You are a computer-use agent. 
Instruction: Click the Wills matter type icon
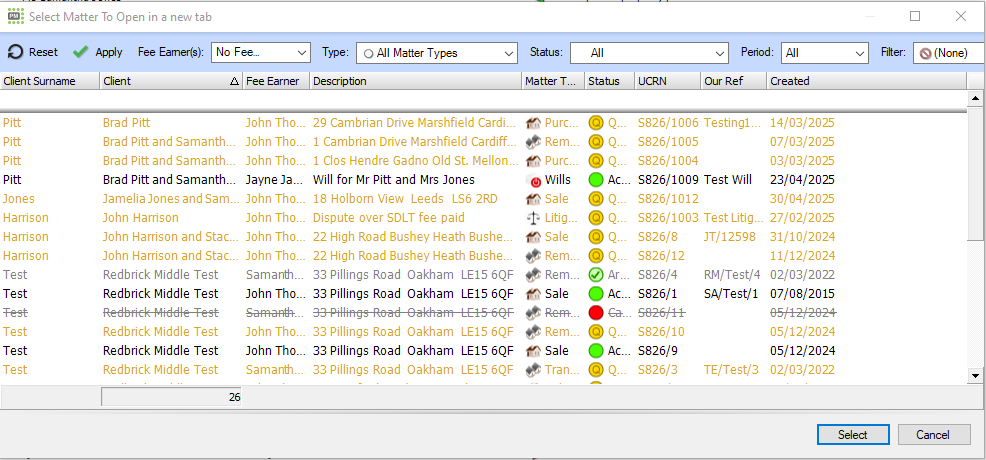(x=534, y=180)
